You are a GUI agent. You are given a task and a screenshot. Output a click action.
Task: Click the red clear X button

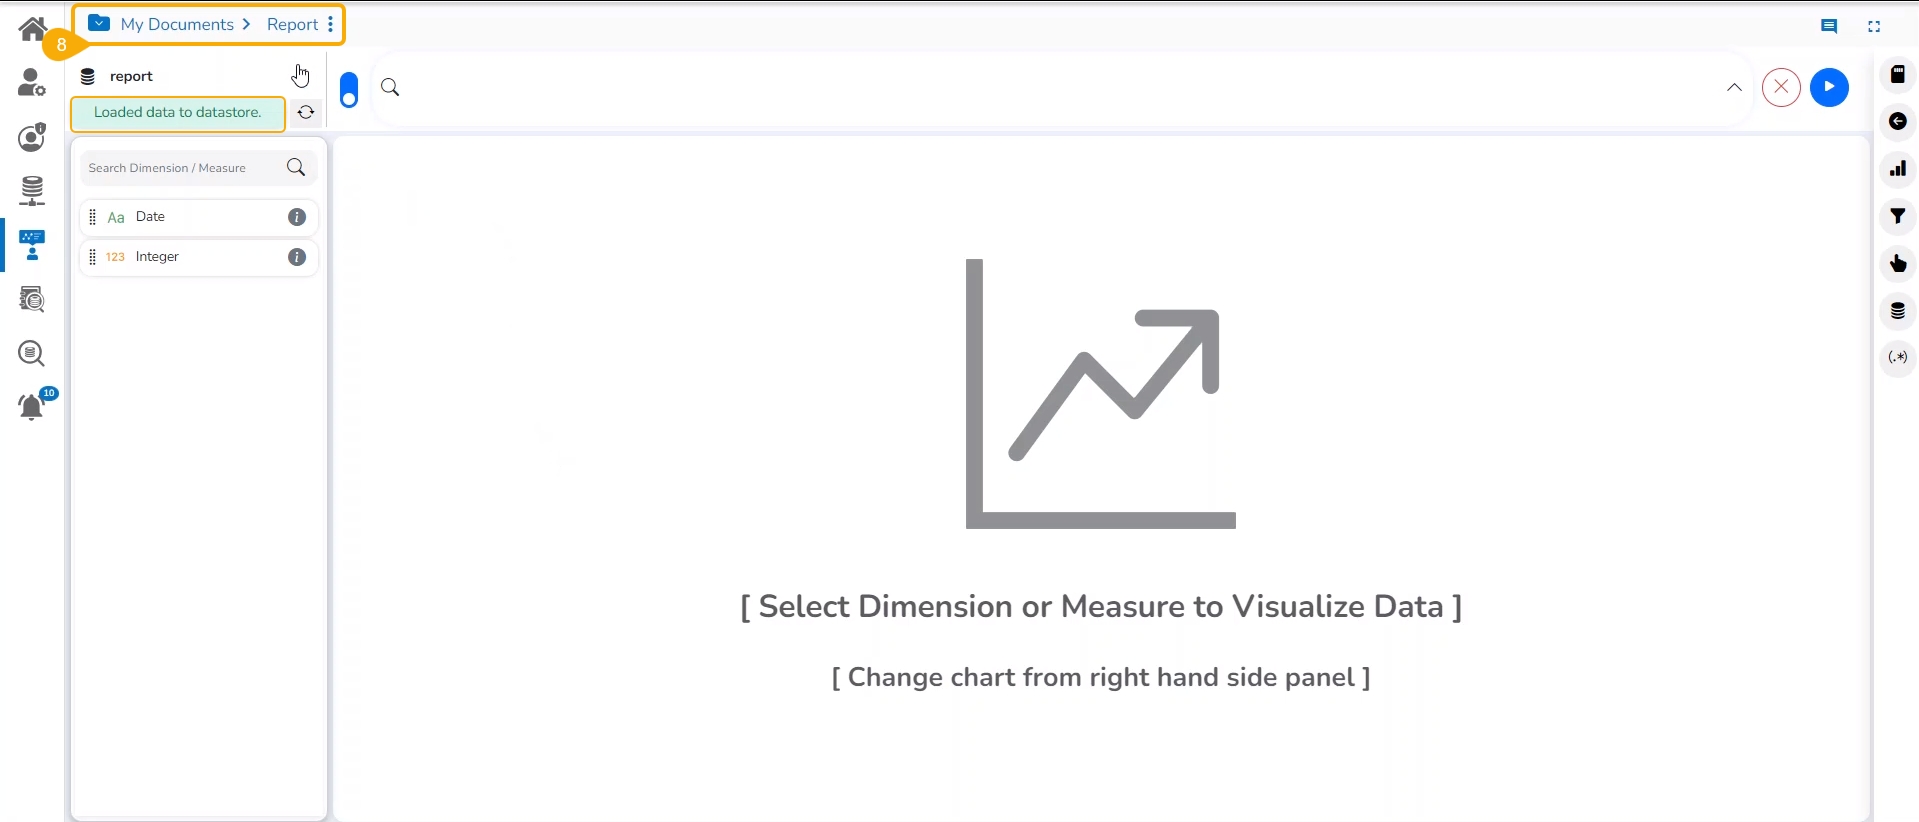pos(1782,87)
